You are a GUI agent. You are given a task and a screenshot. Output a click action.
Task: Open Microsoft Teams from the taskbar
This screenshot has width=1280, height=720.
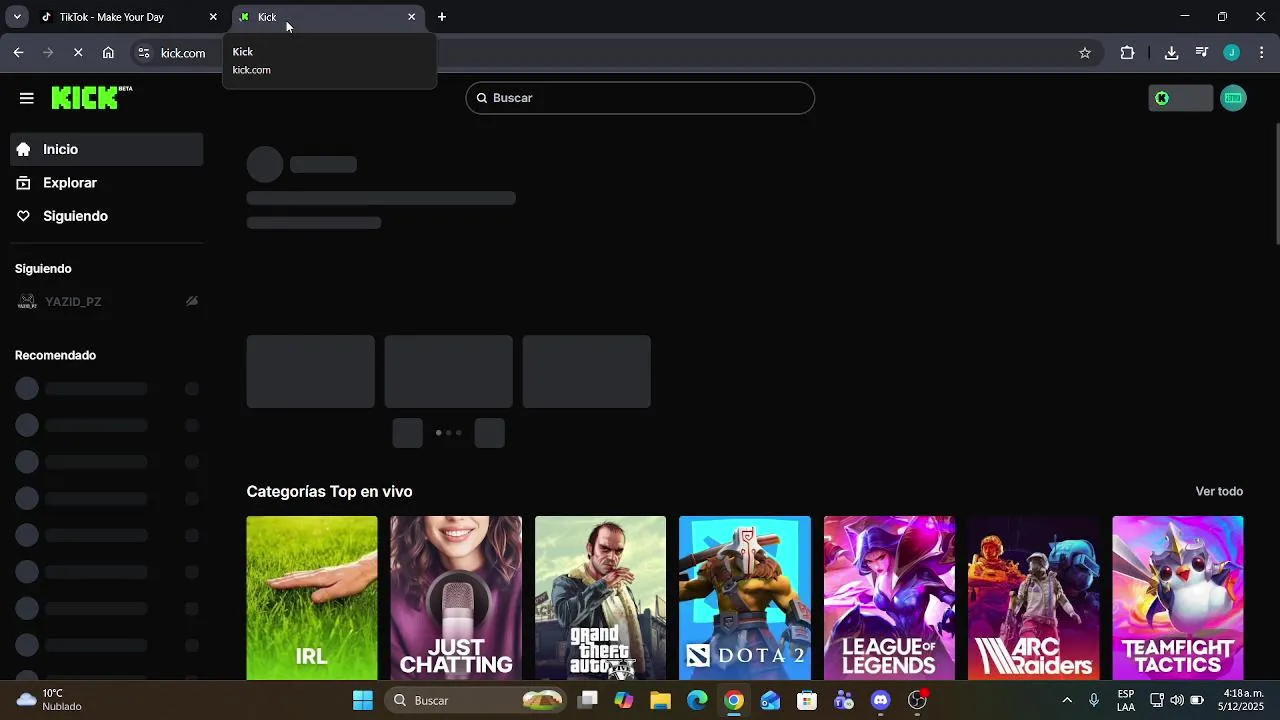pyautogui.click(x=844, y=700)
